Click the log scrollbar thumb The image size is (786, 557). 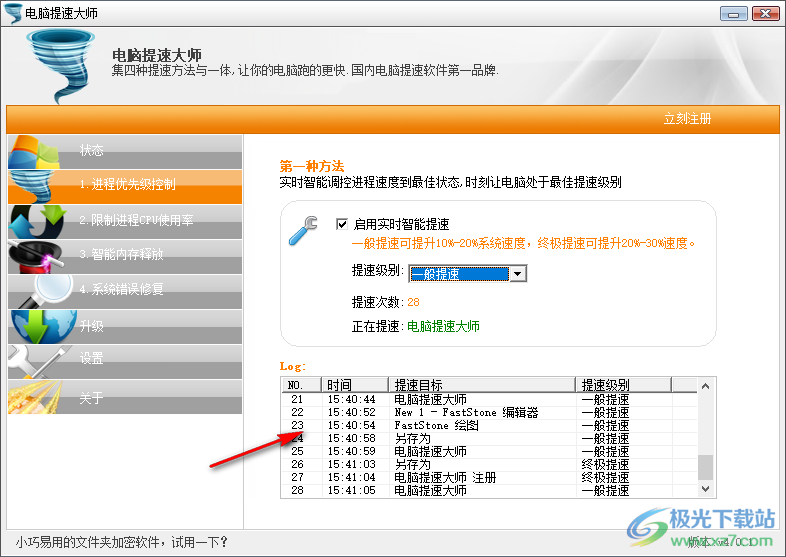[705, 467]
